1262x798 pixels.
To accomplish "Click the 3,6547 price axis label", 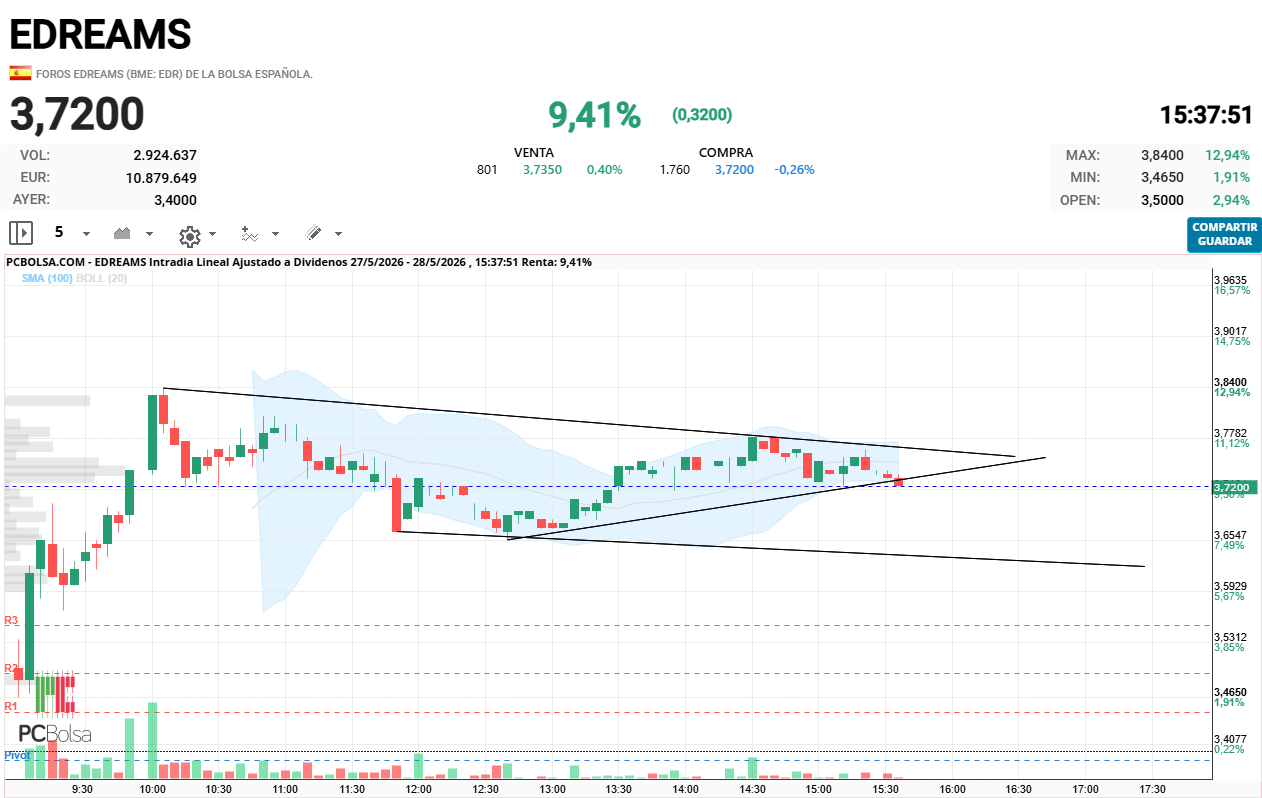I will 1230,536.
